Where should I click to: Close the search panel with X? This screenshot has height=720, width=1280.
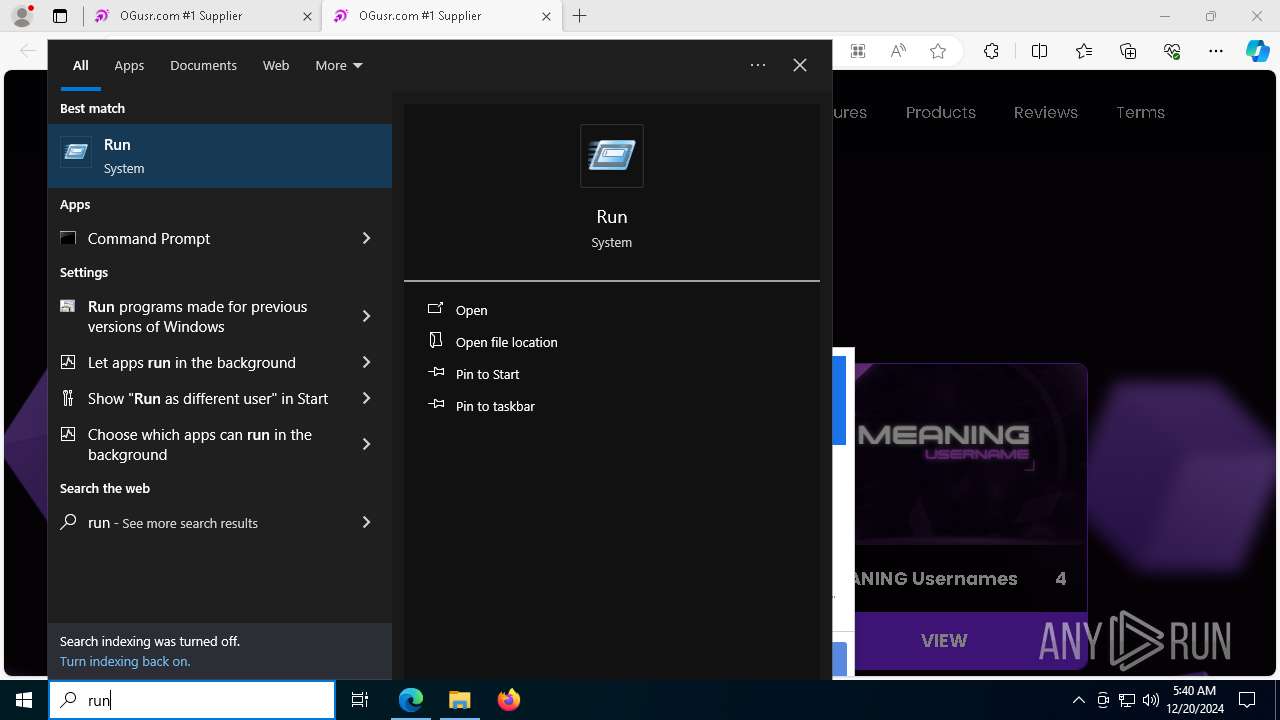(800, 65)
